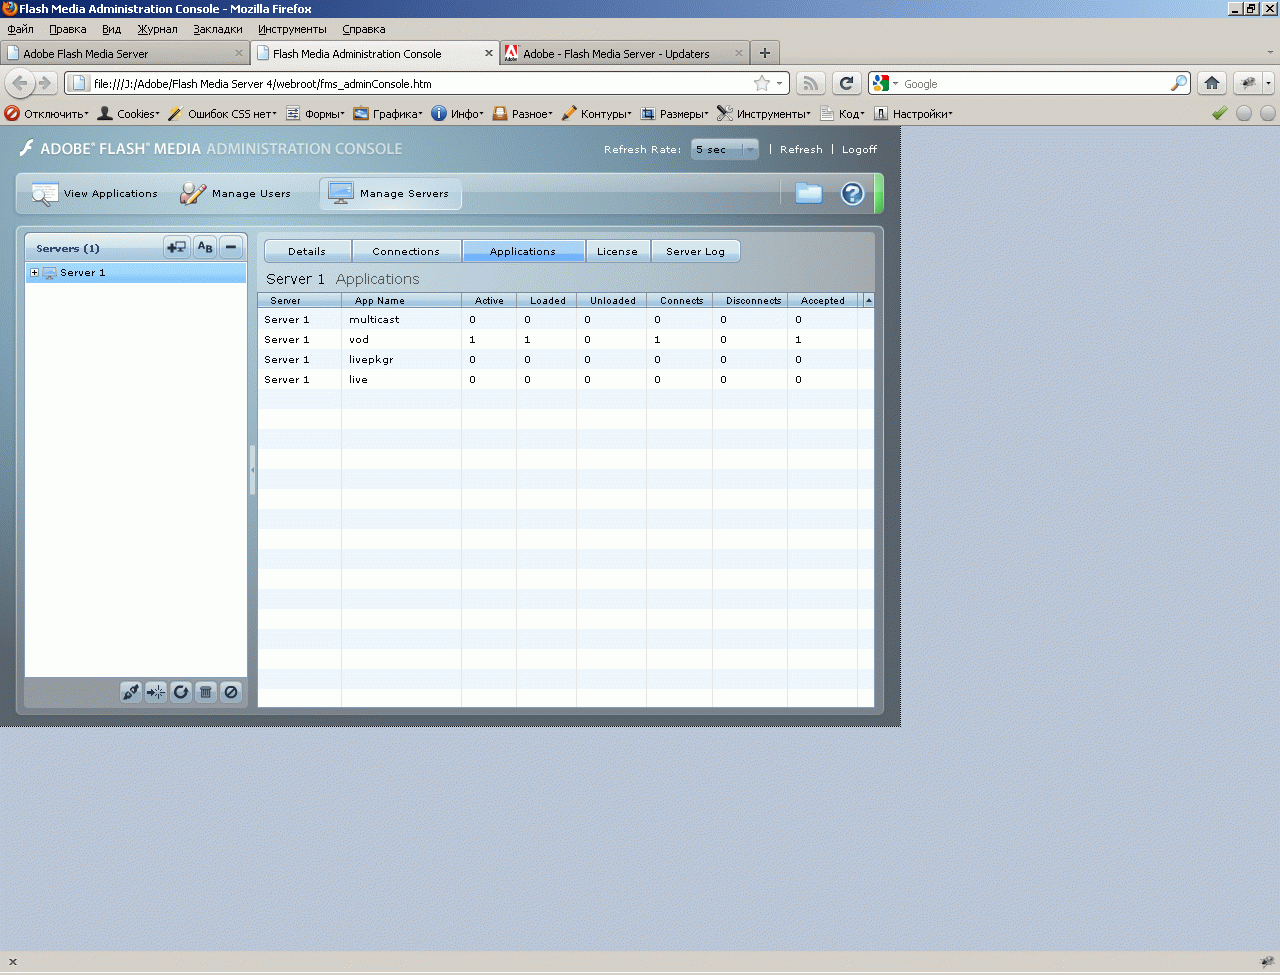
Task: Click the garbage collection trash icon
Action: coord(206,692)
